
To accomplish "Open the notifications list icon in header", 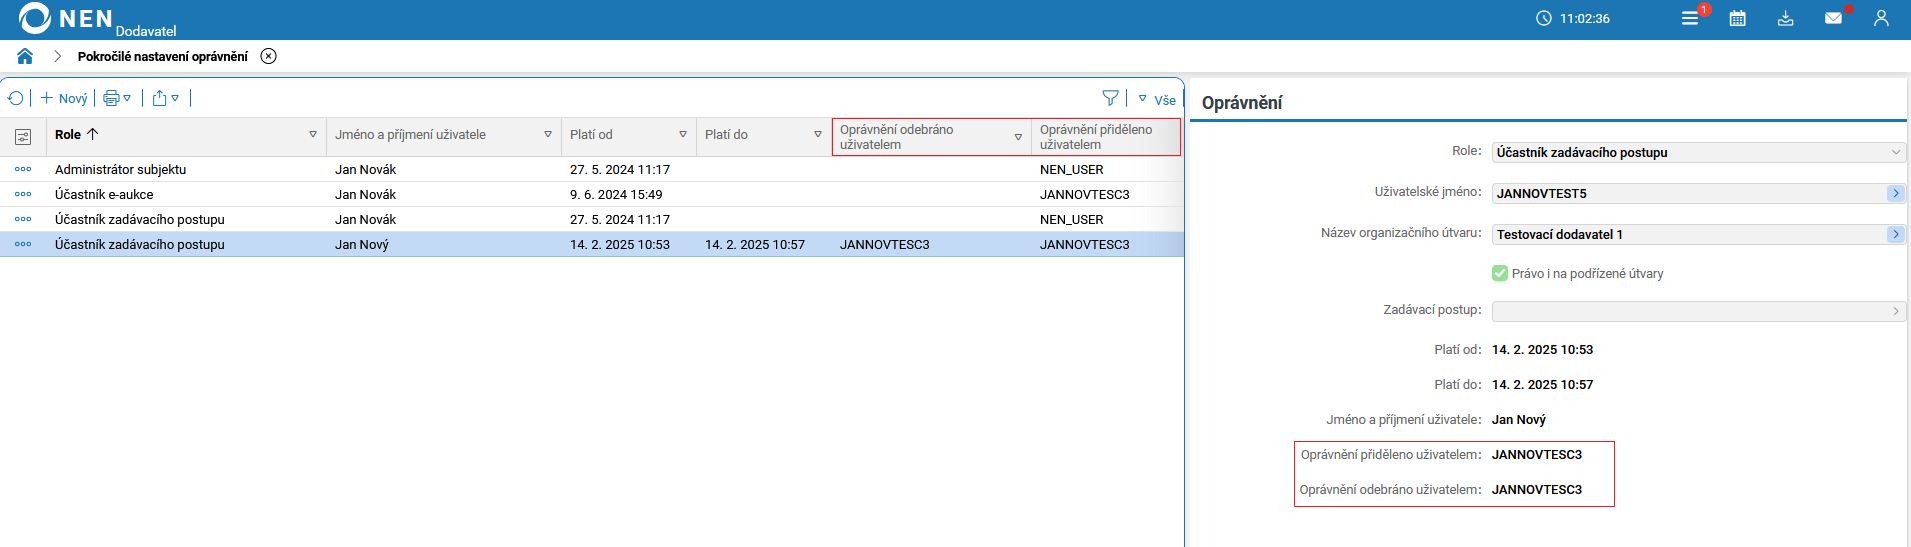I will [x=1690, y=18].
